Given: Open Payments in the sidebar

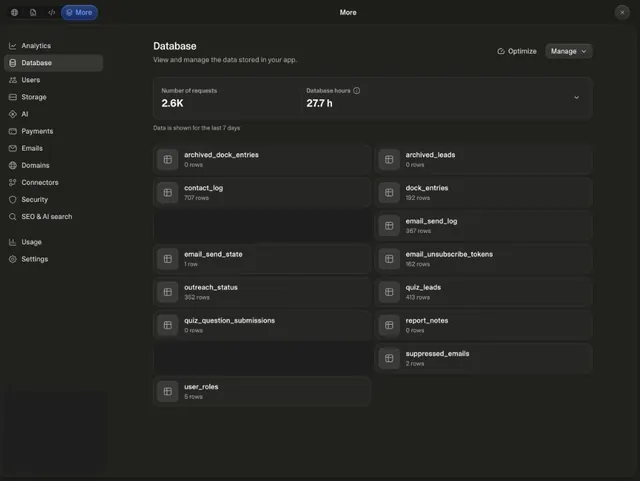Looking at the screenshot, I should [x=53, y=131].
